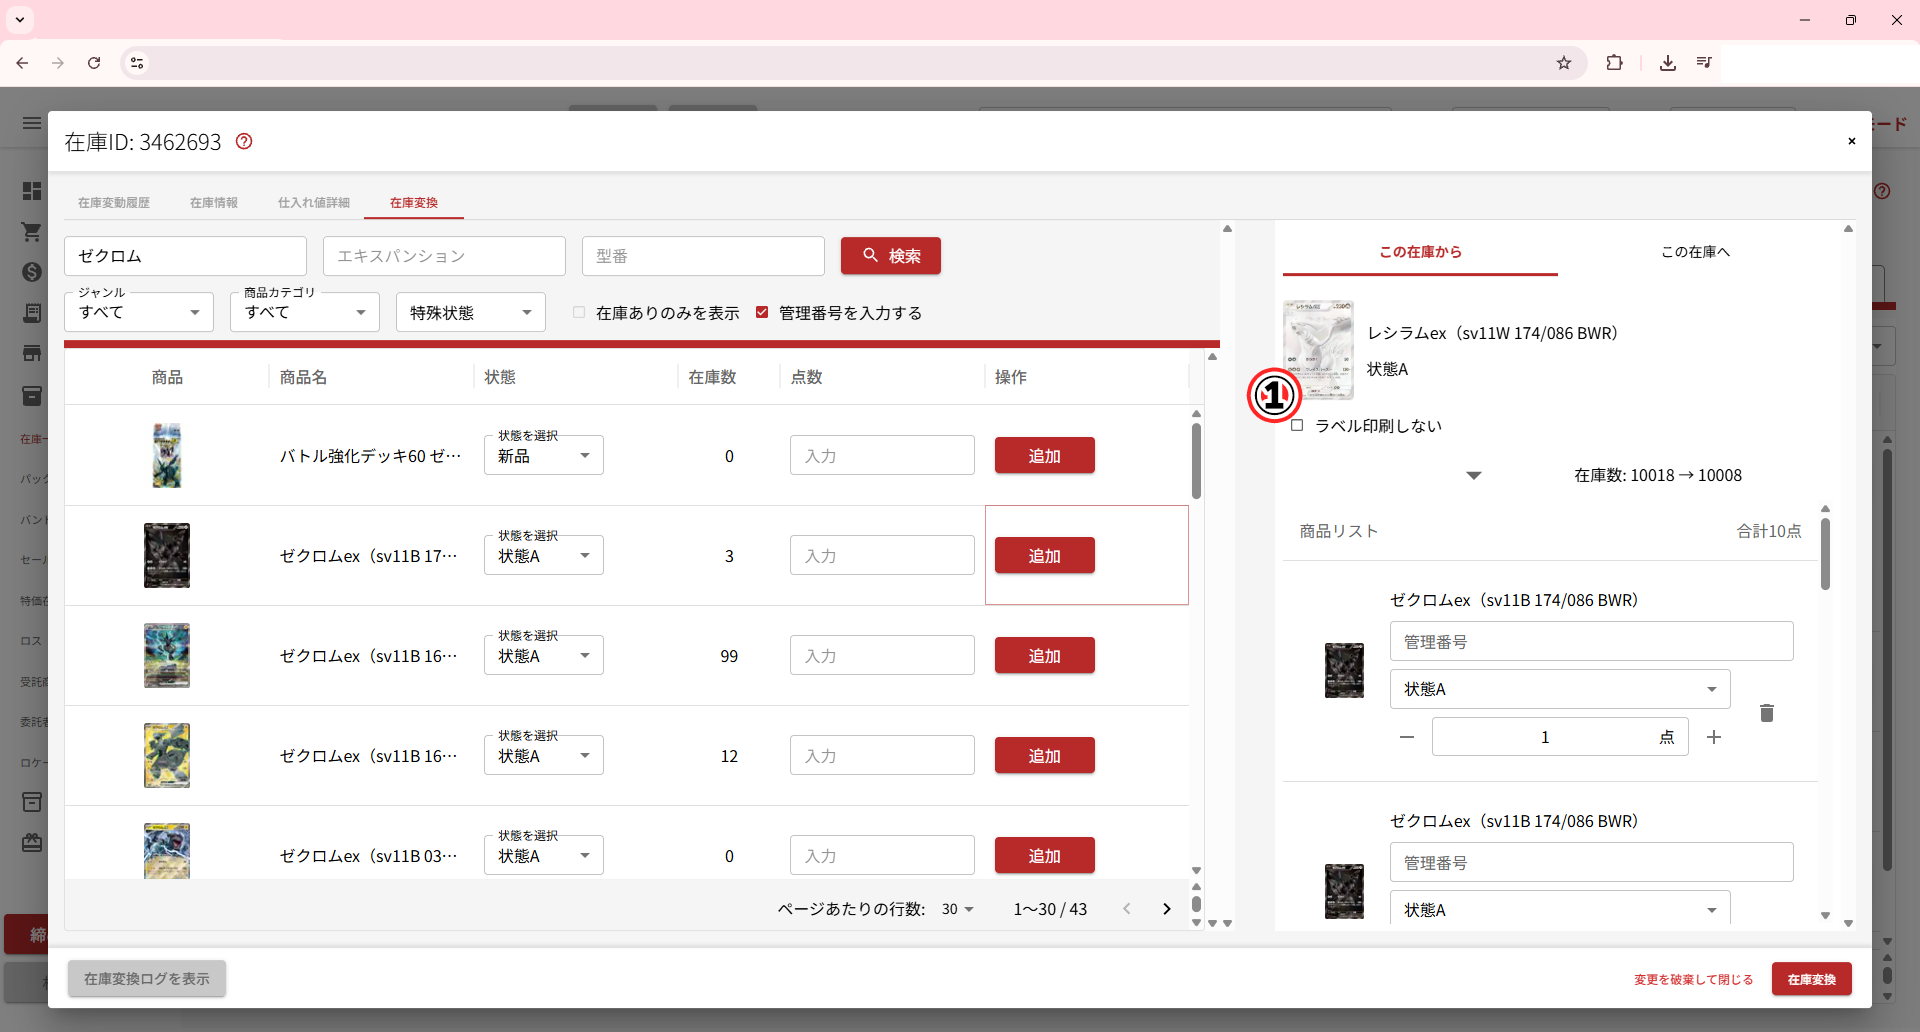Go to next page of results

coord(1166,909)
